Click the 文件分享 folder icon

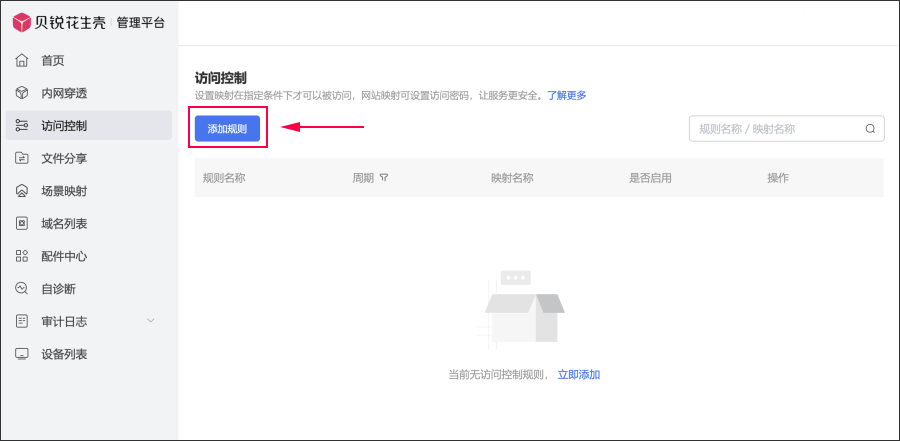point(22,158)
